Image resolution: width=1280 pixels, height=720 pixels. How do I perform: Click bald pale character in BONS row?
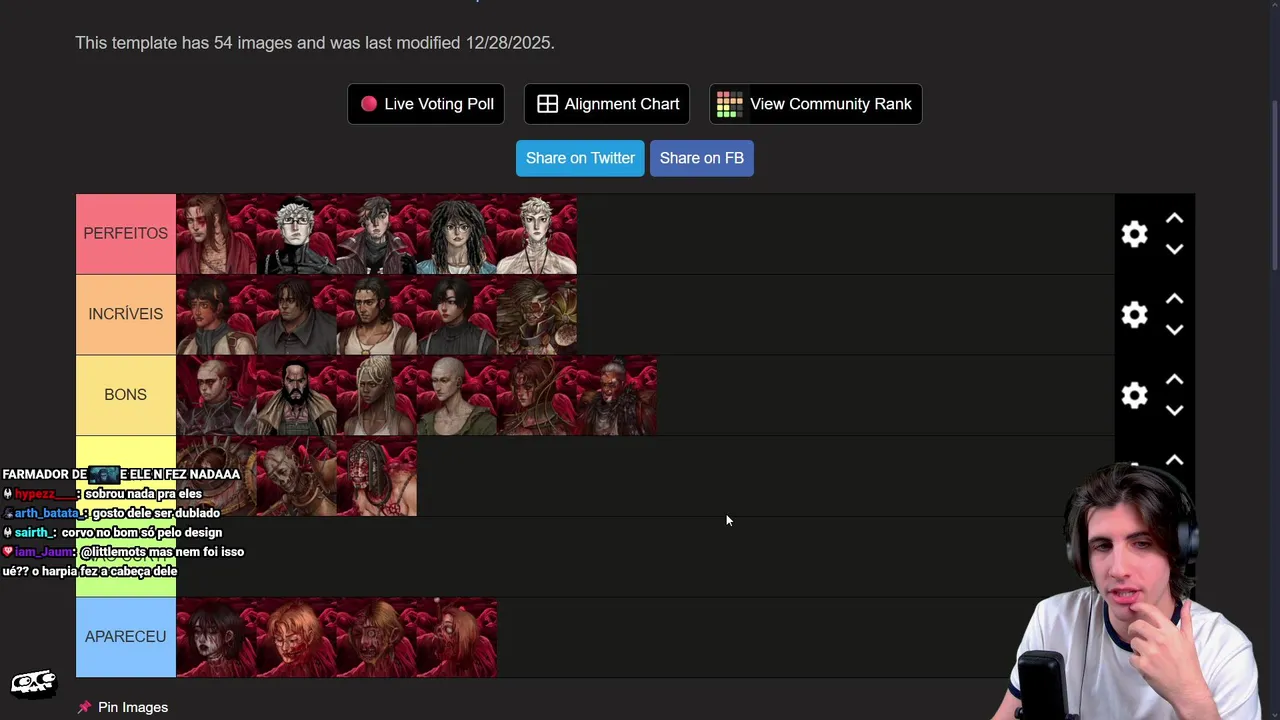click(x=456, y=395)
